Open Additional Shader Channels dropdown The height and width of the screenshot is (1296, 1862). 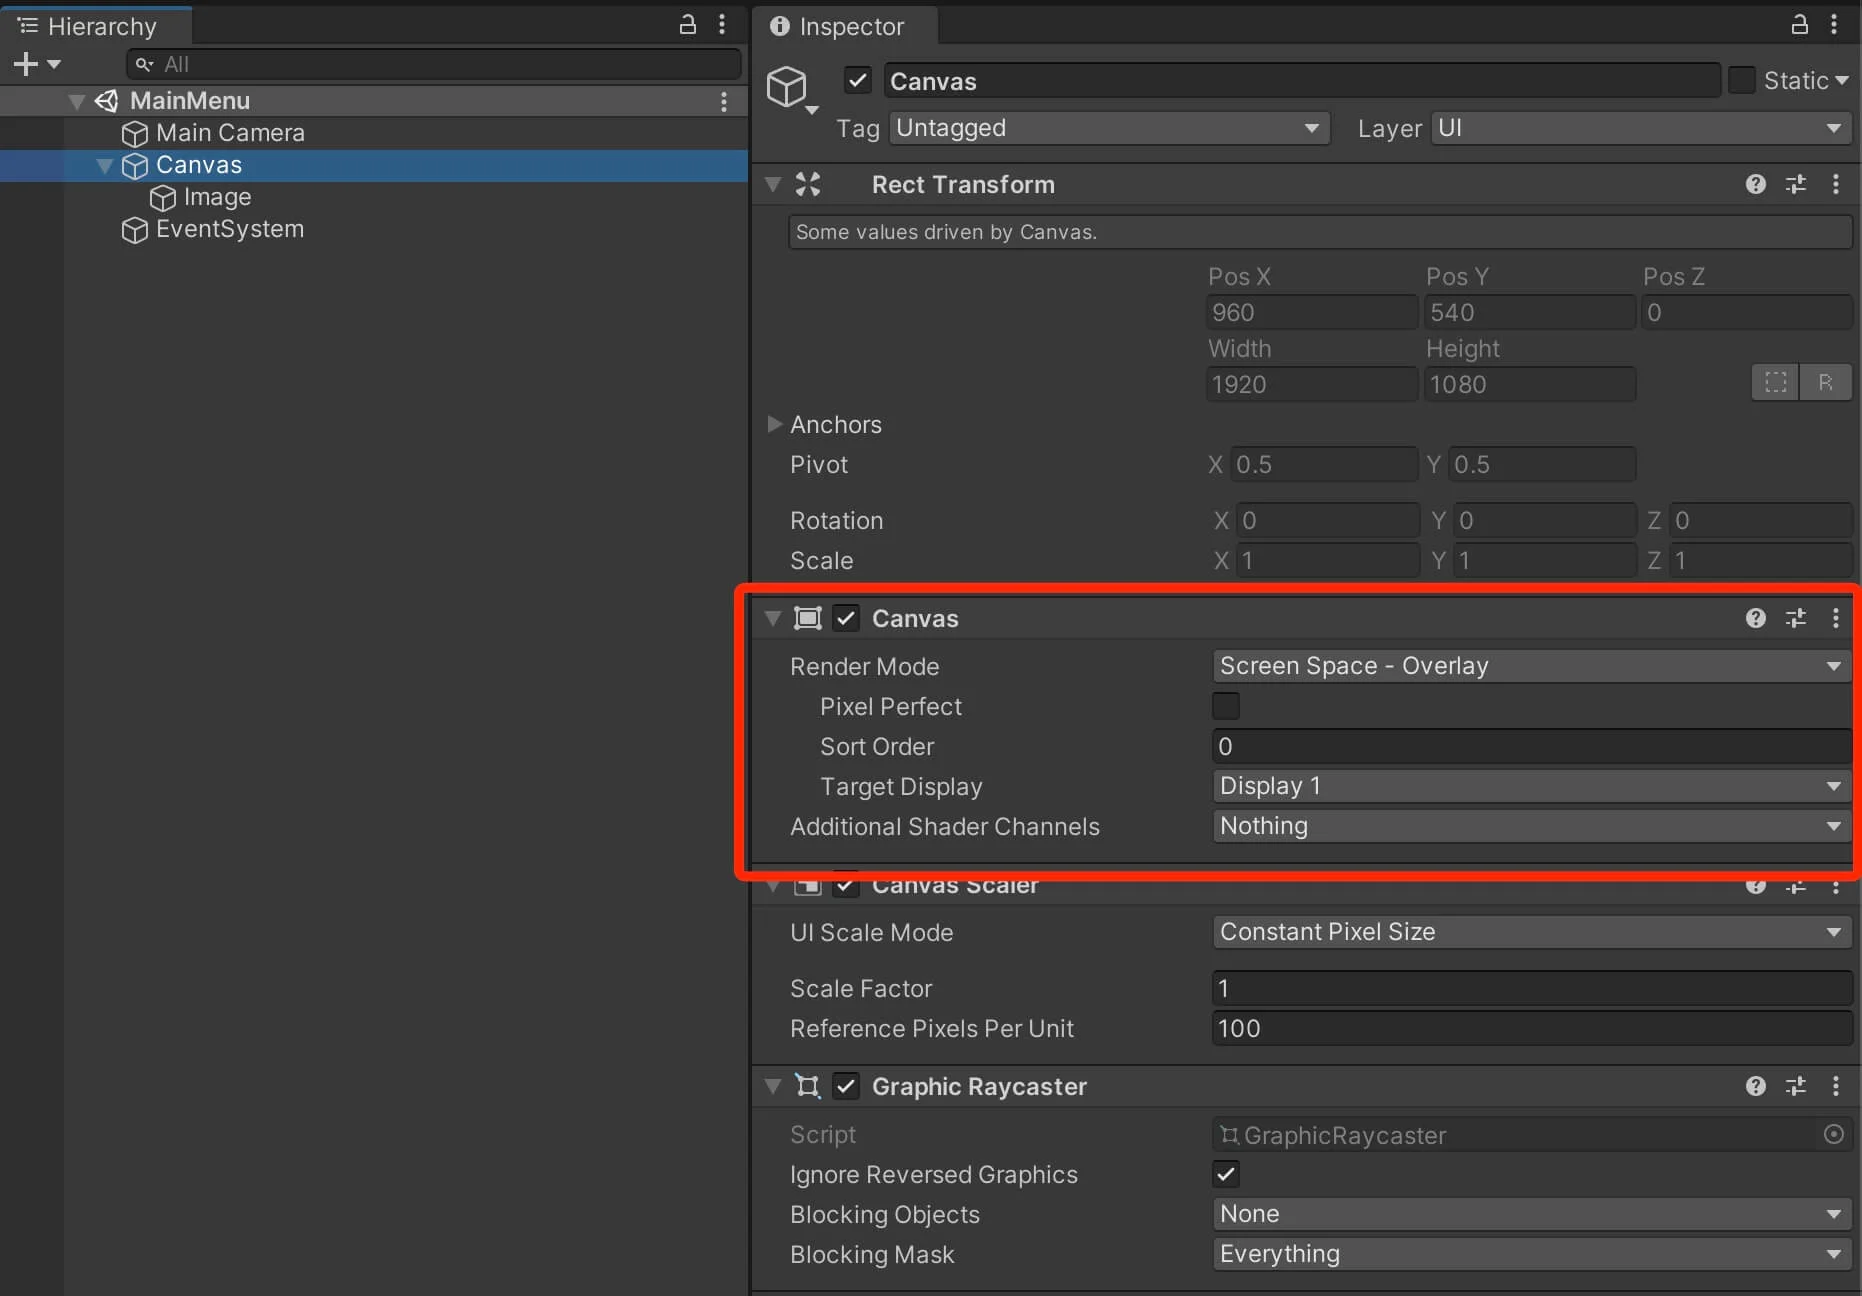1532,826
